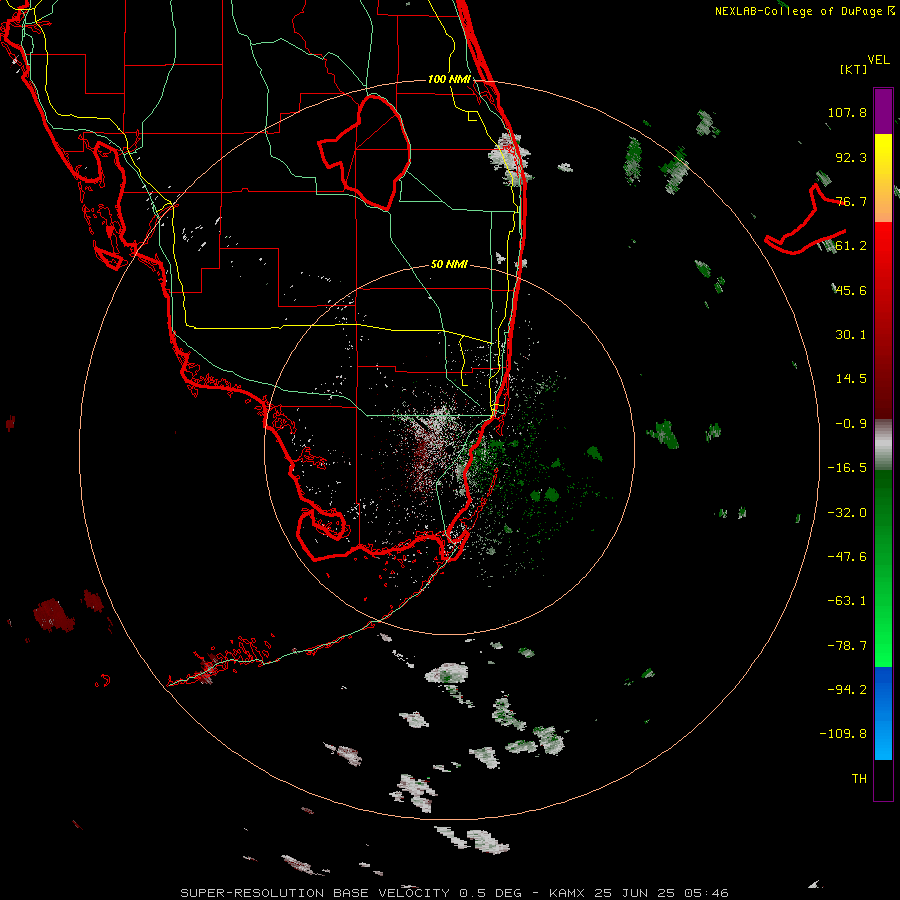This screenshot has height=900, width=900.
Task: Select the -94.2 legend value
Action: (x=847, y=690)
